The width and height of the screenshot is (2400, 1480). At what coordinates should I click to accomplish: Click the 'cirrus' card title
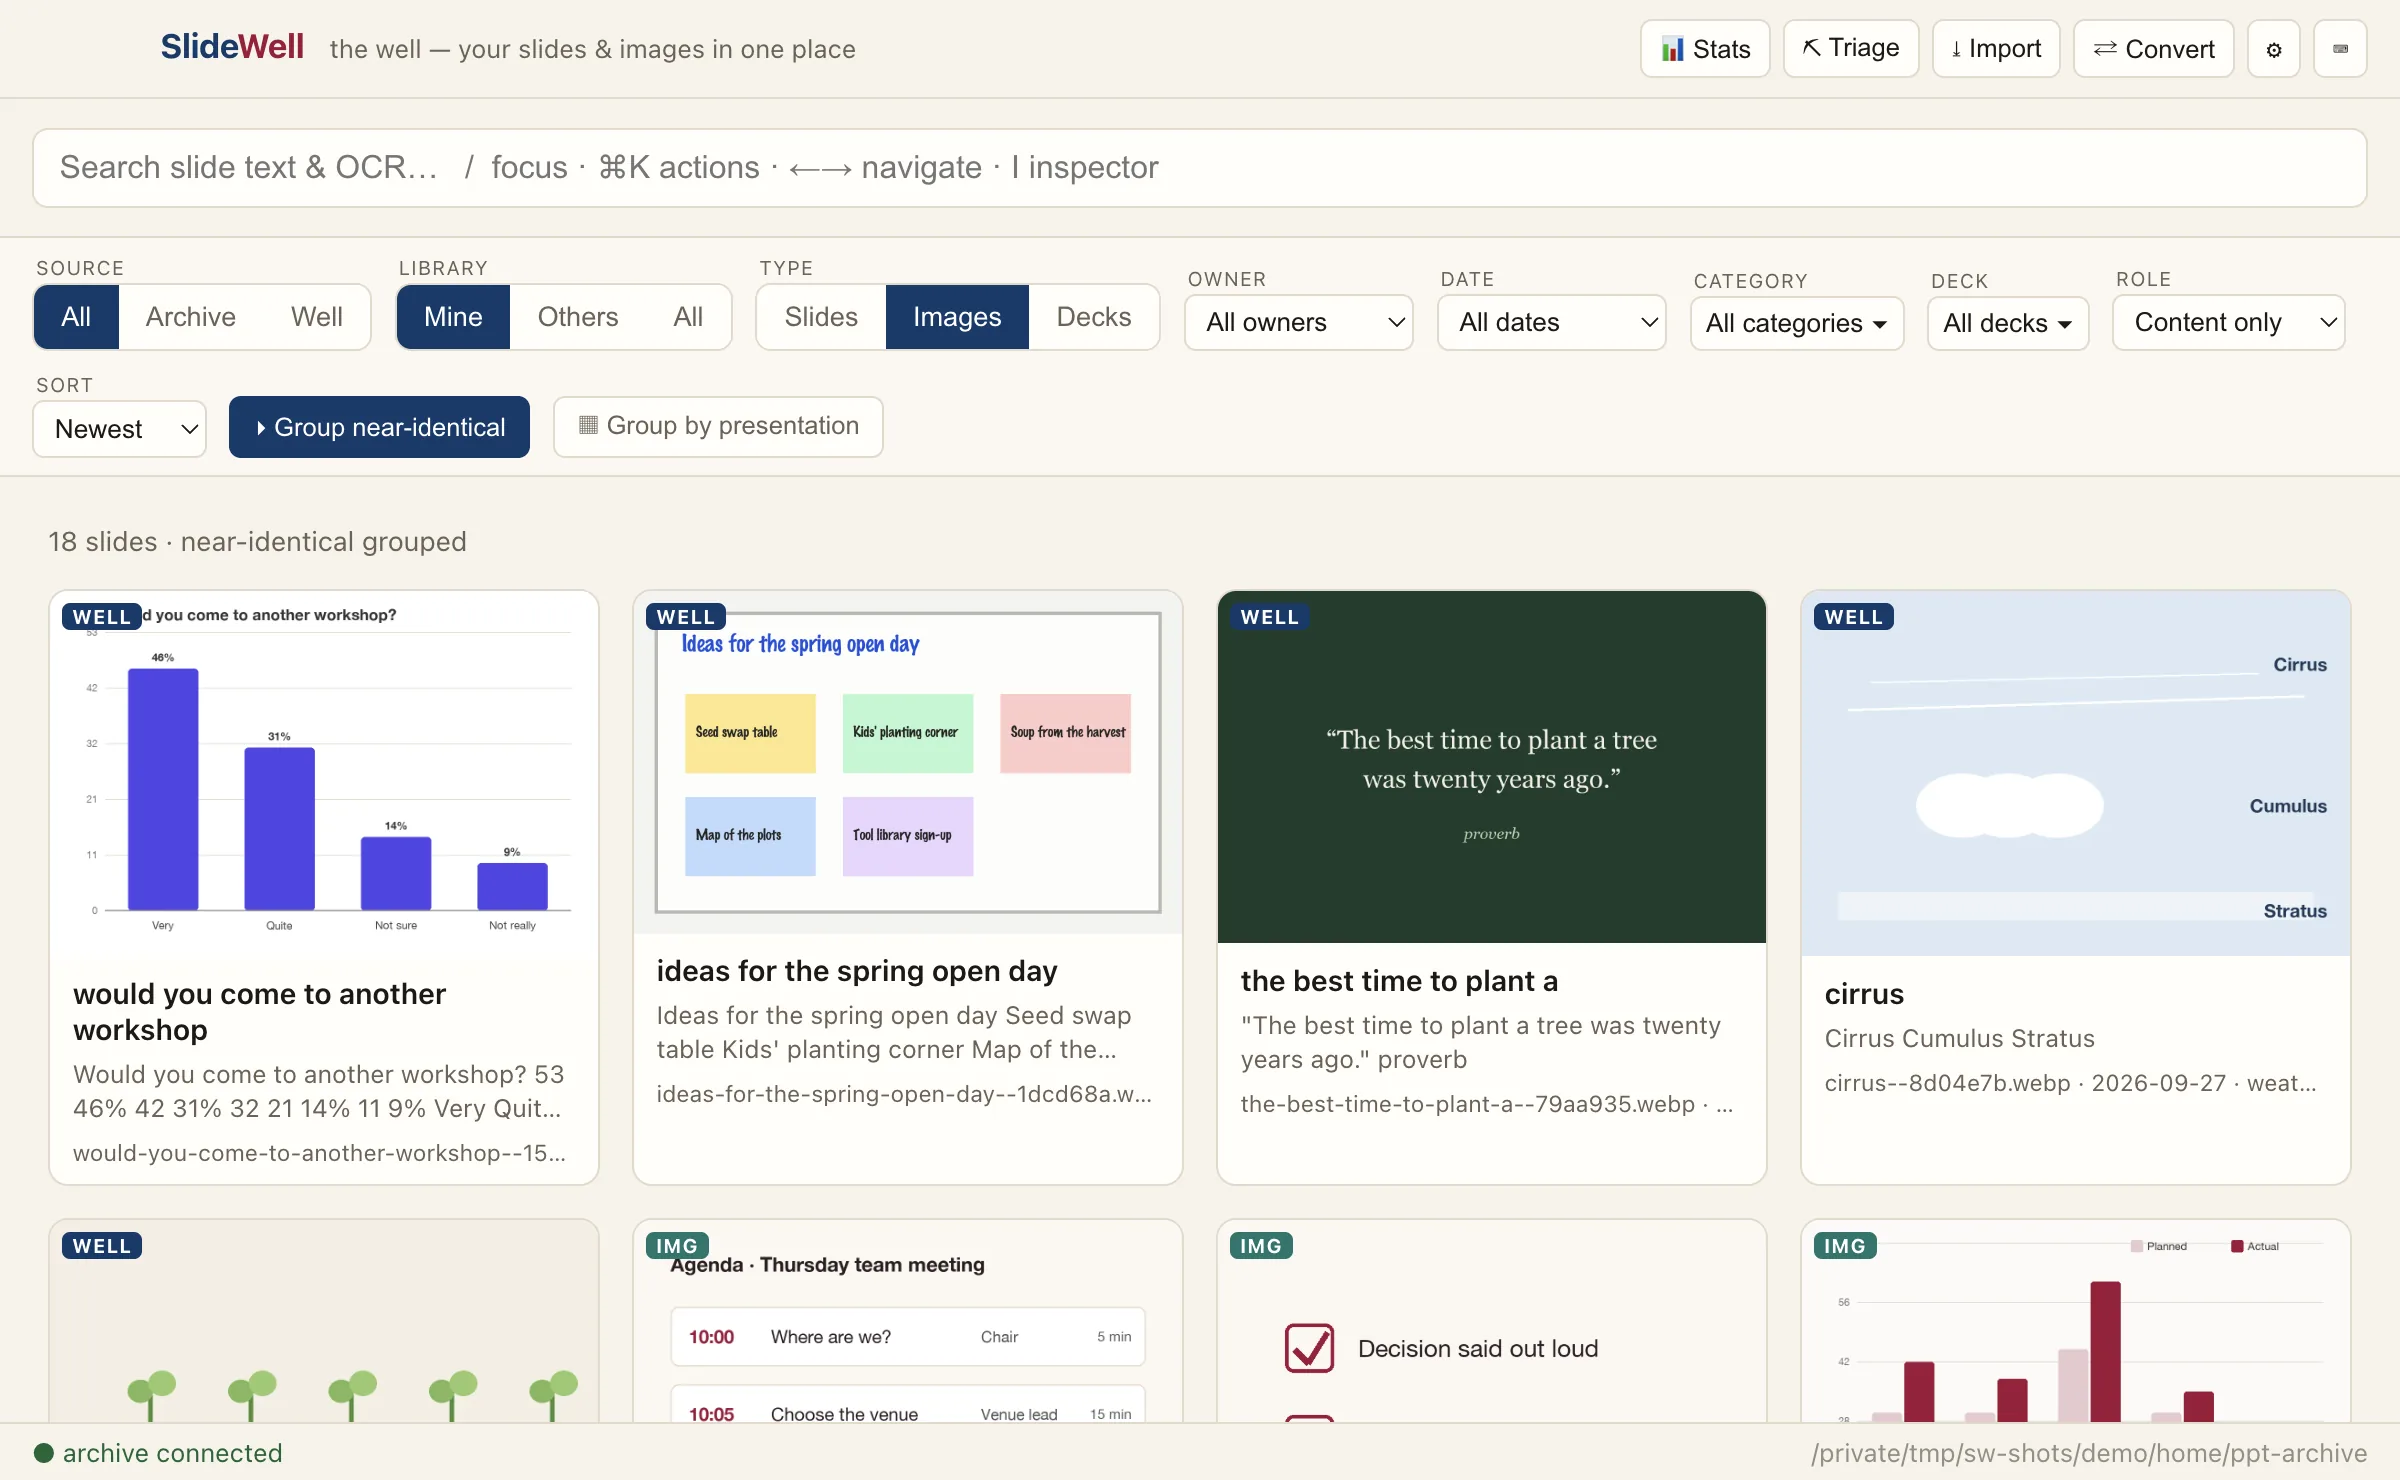[x=1864, y=994]
